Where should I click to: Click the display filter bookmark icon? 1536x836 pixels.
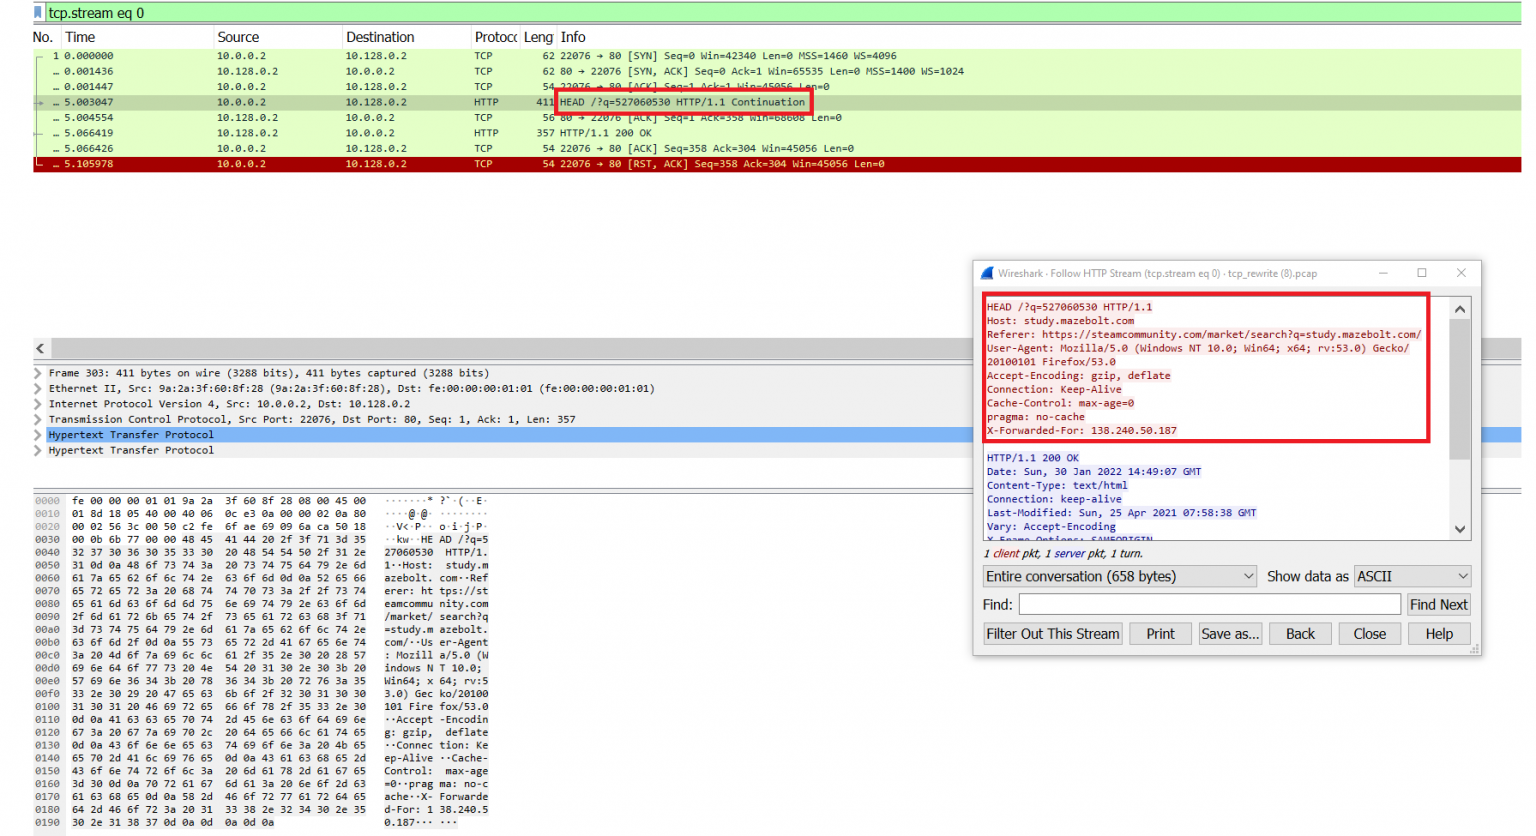(39, 13)
